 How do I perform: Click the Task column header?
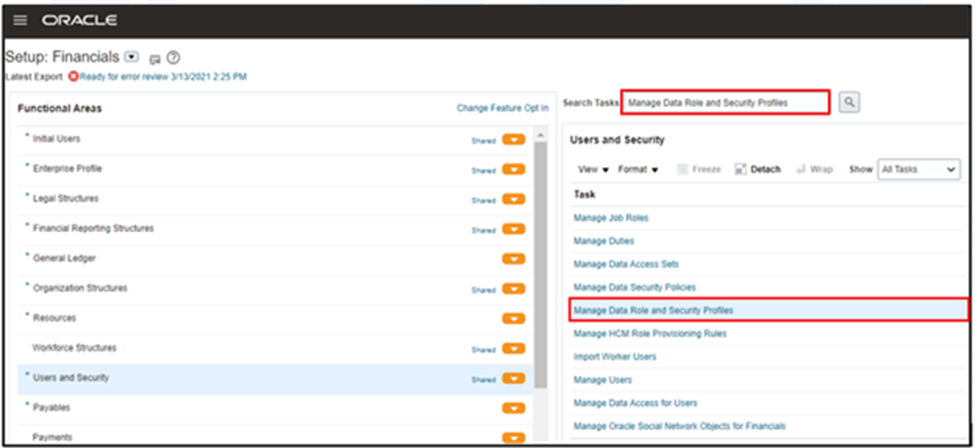(x=585, y=194)
